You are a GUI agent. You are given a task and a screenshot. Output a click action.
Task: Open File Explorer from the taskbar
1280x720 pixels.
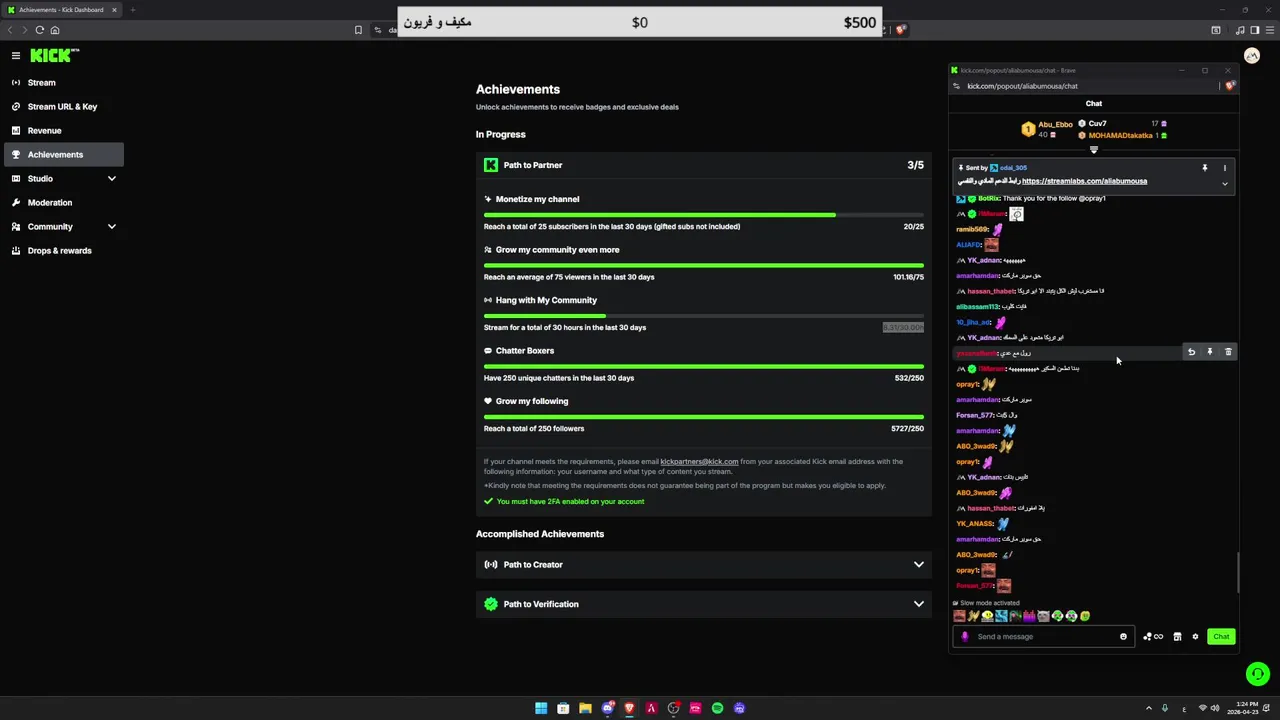[x=585, y=708]
